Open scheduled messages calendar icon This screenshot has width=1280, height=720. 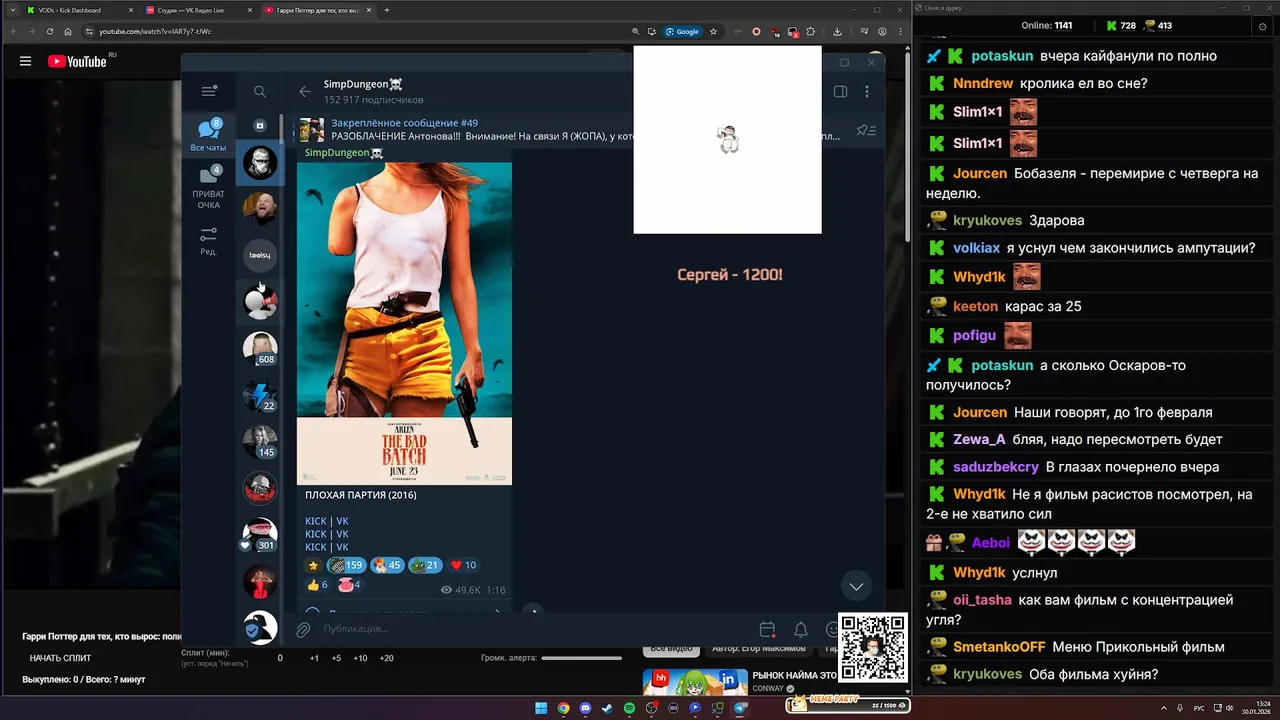[767, 629]
